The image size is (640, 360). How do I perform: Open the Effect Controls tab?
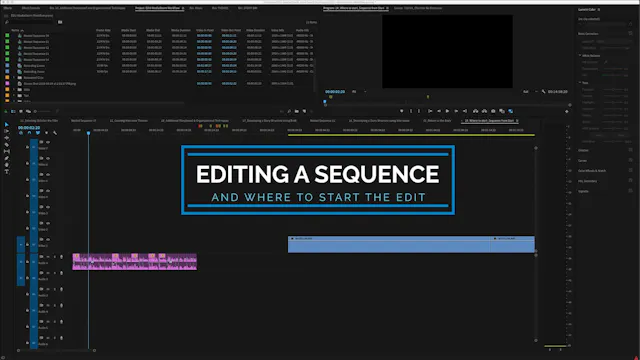point(31,8)
